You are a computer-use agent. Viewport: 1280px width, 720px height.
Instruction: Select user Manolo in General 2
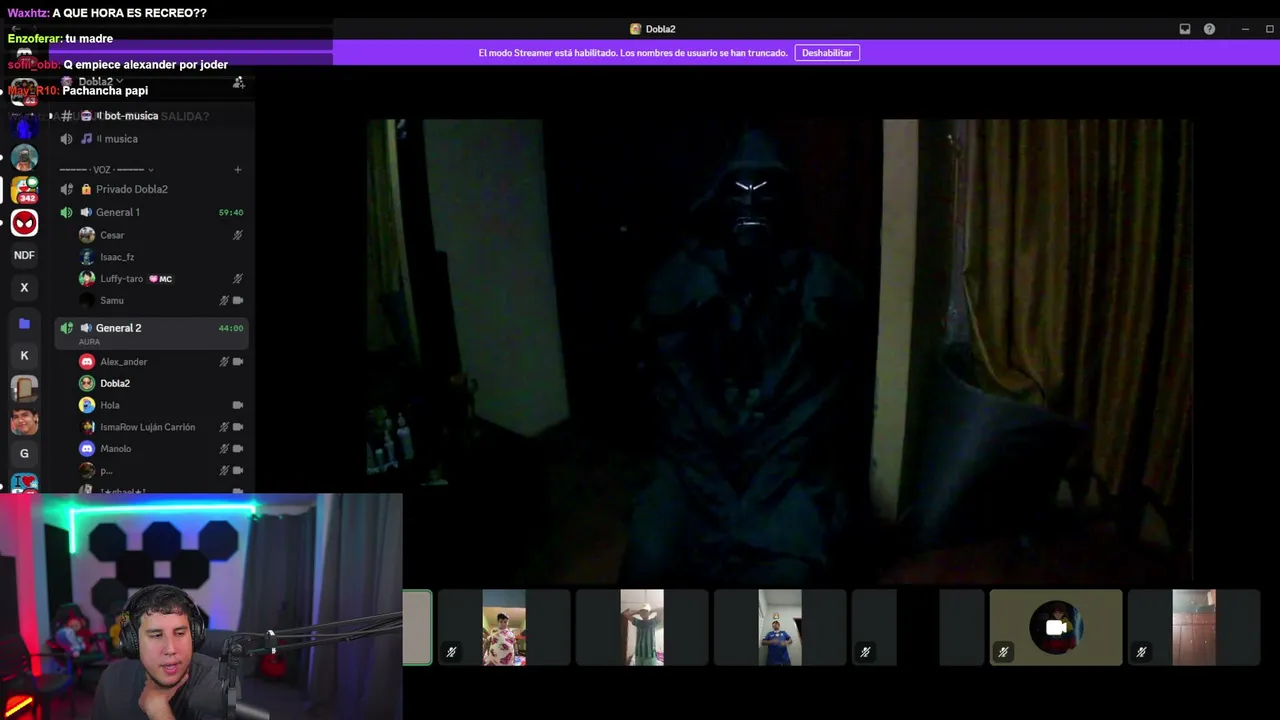(x=115, y=449)
